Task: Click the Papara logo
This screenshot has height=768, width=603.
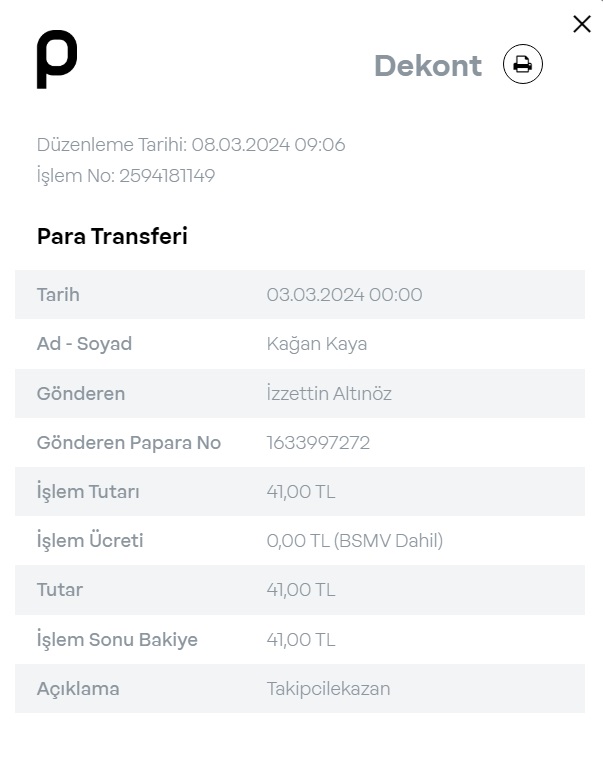Action: coord(57,59)
